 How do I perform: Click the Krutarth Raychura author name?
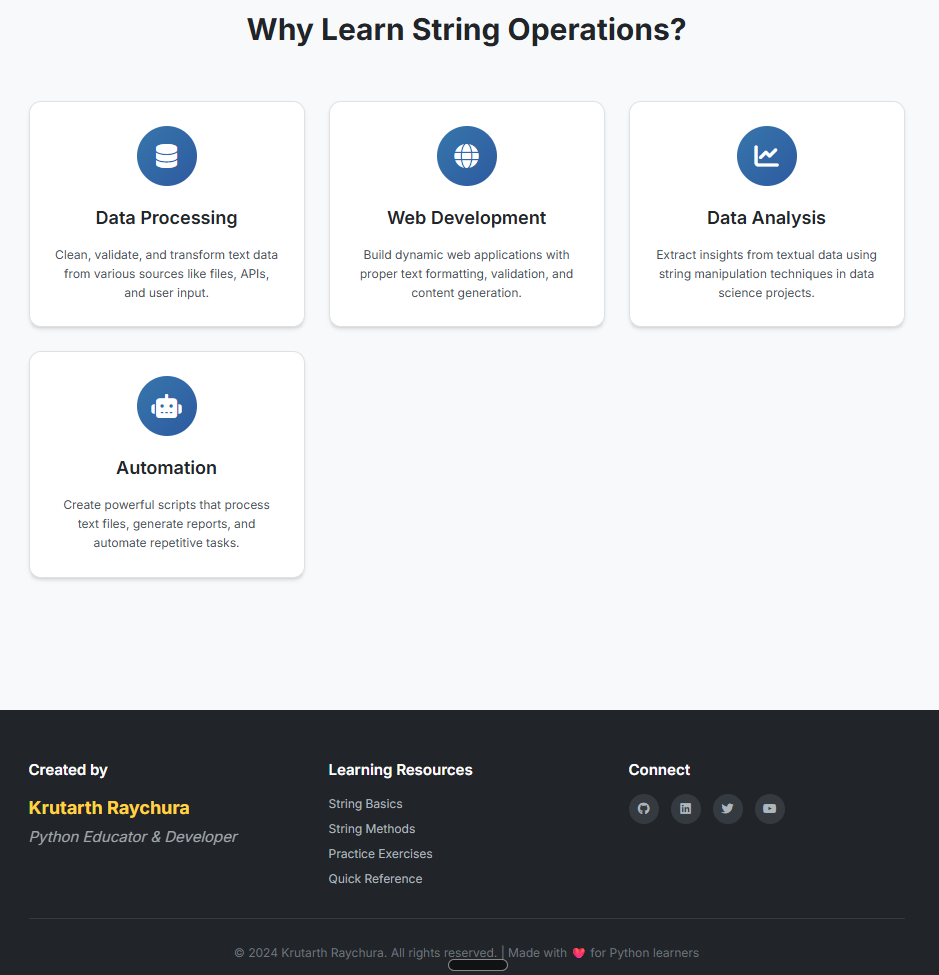pyautogui.click(x=109, y=807)
